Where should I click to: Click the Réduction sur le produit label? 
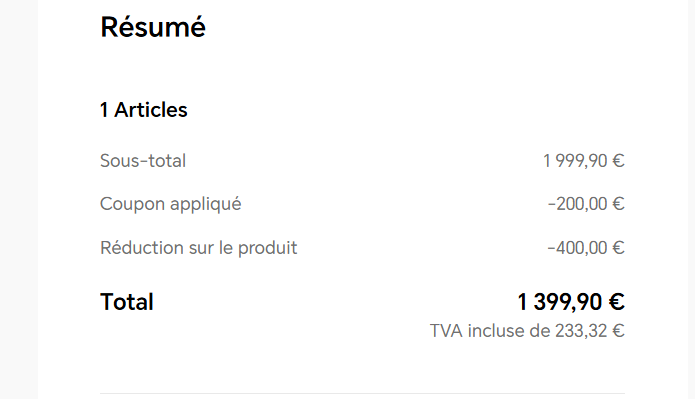[199, 248]
